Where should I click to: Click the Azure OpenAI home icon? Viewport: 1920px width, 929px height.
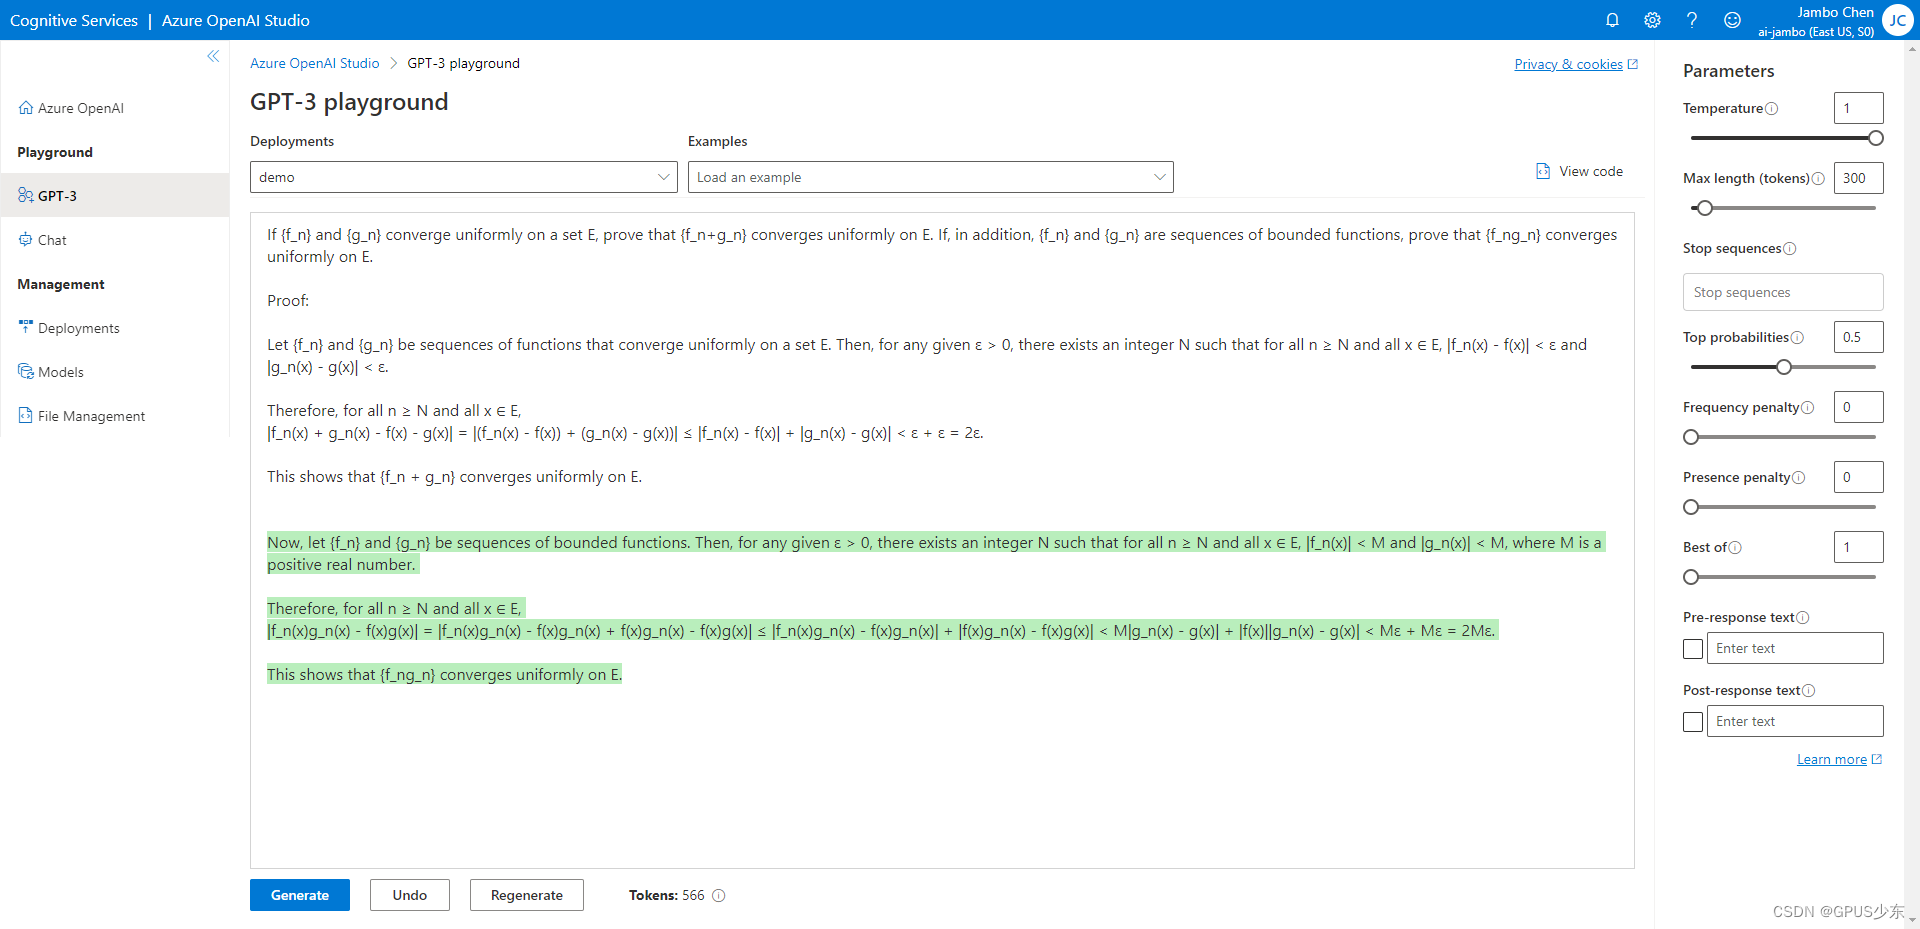click(x=26, y=108)
